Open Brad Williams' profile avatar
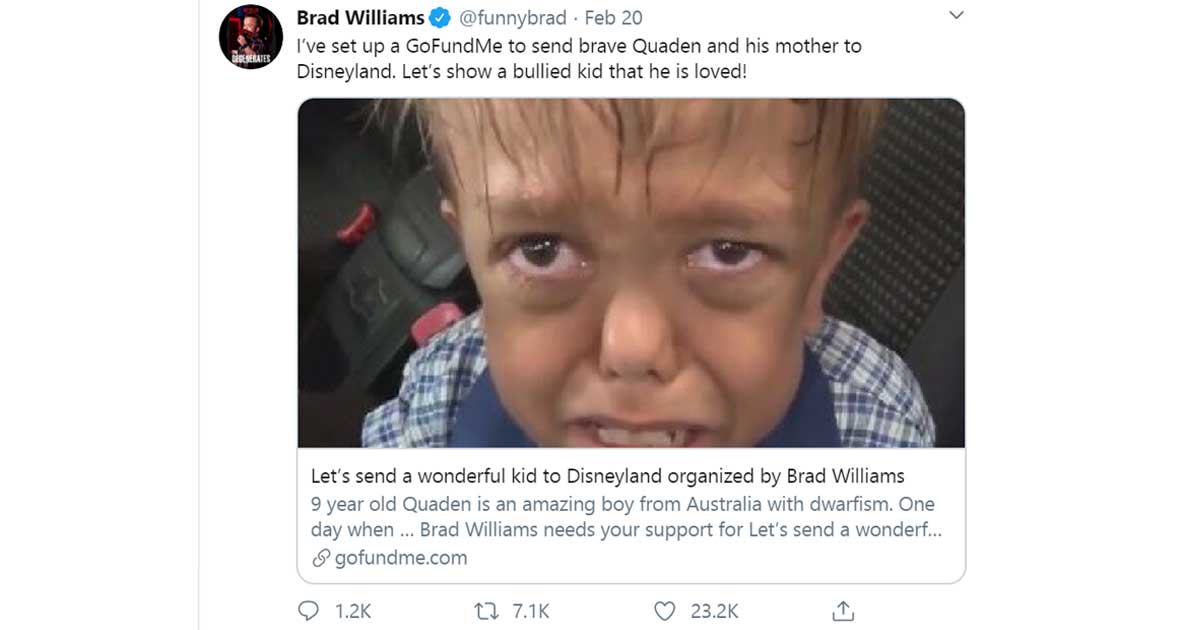 point(244,36)
